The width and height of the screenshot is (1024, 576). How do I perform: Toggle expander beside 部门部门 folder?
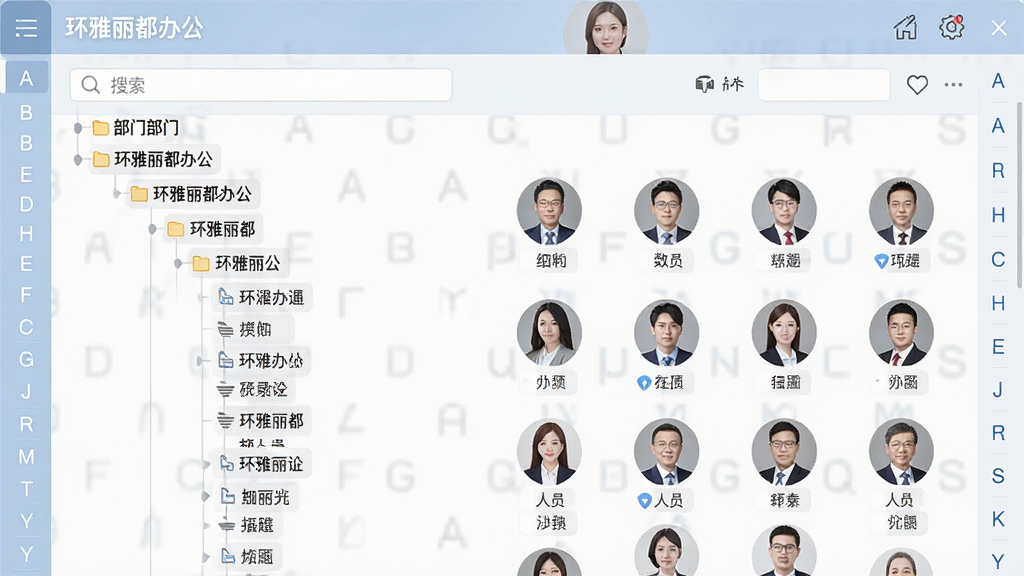pyautogui.click(x=78, y=128)
